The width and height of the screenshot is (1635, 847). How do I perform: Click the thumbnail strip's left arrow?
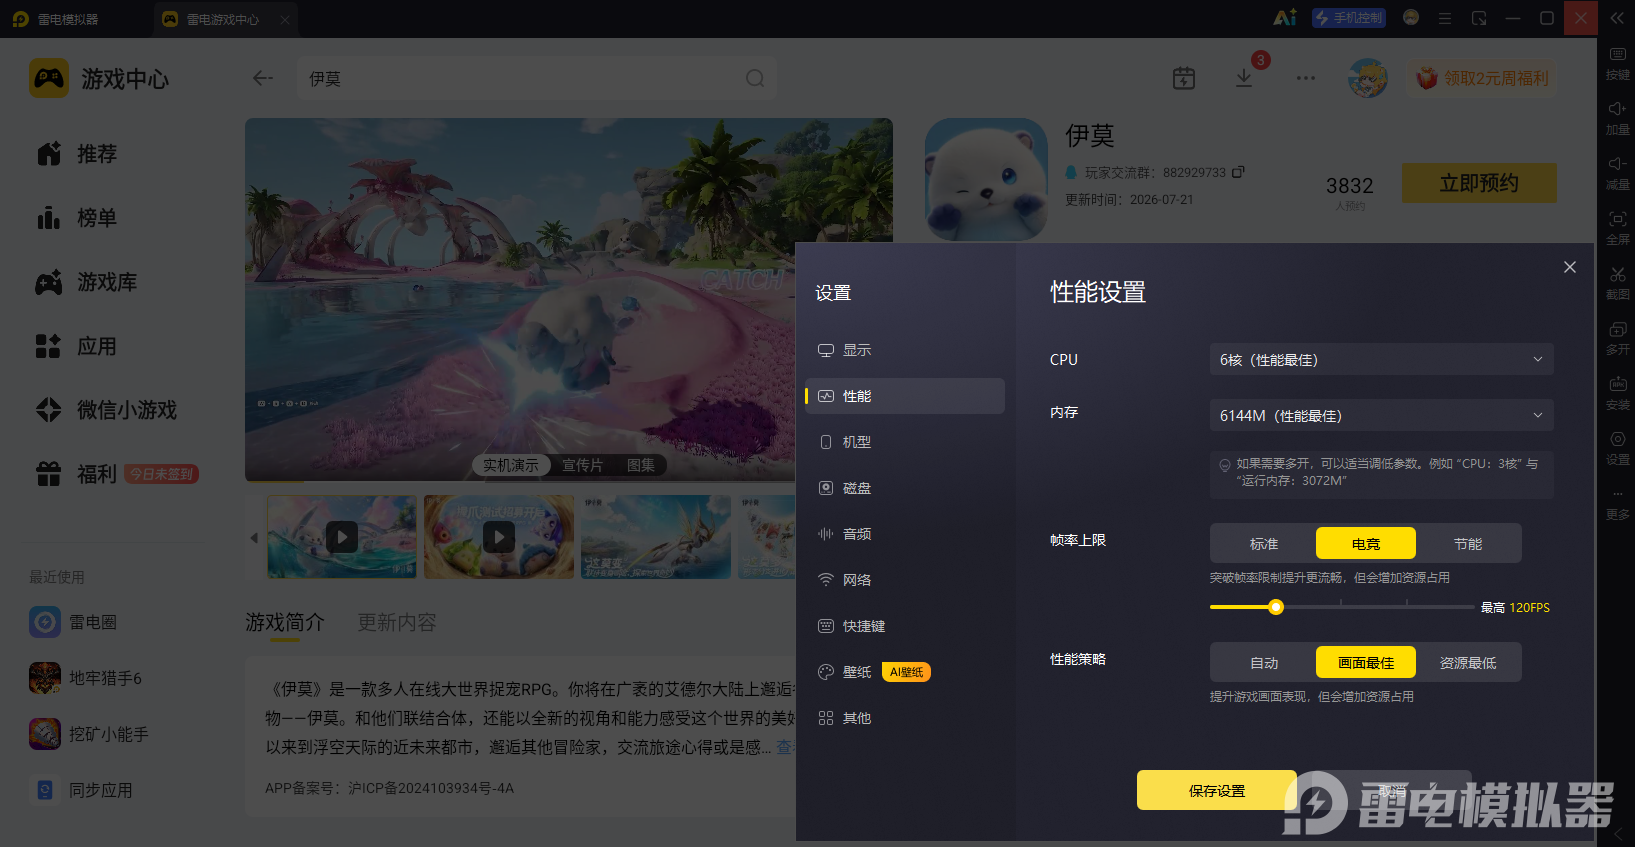coord(254,537)
